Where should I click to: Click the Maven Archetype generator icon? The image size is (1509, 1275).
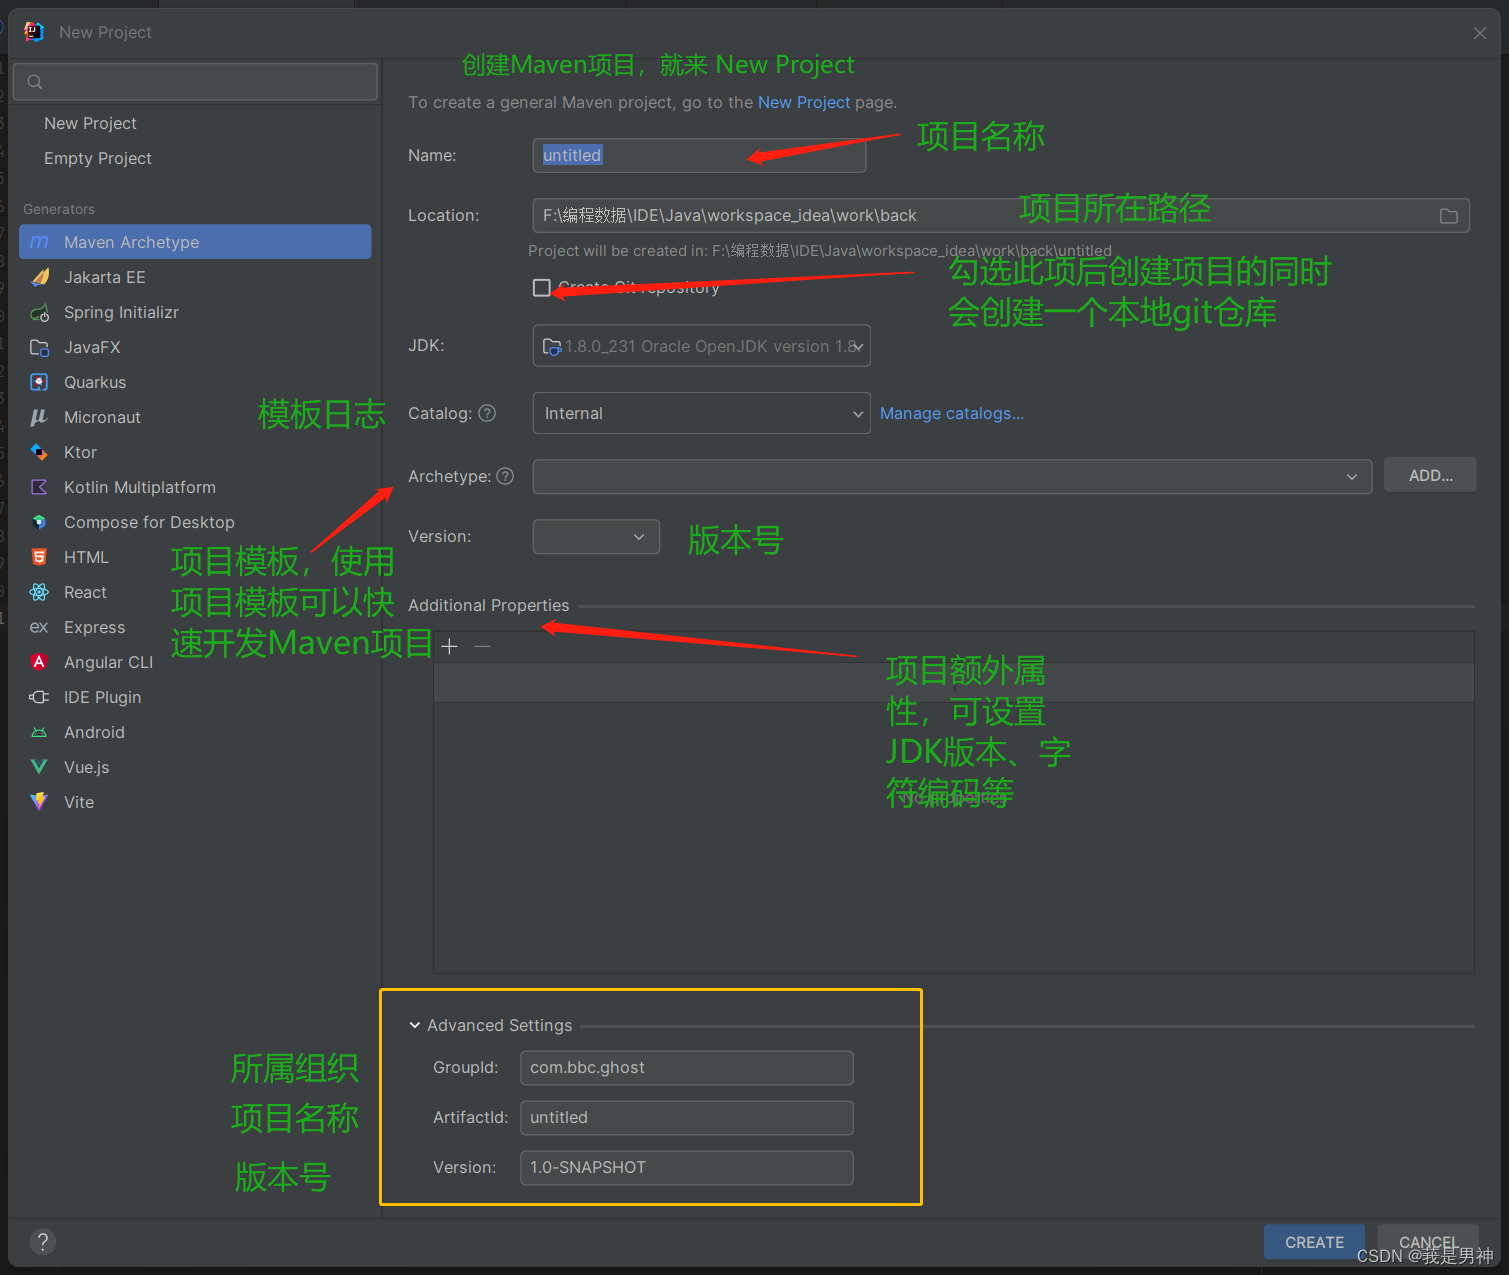click(40, 242)
